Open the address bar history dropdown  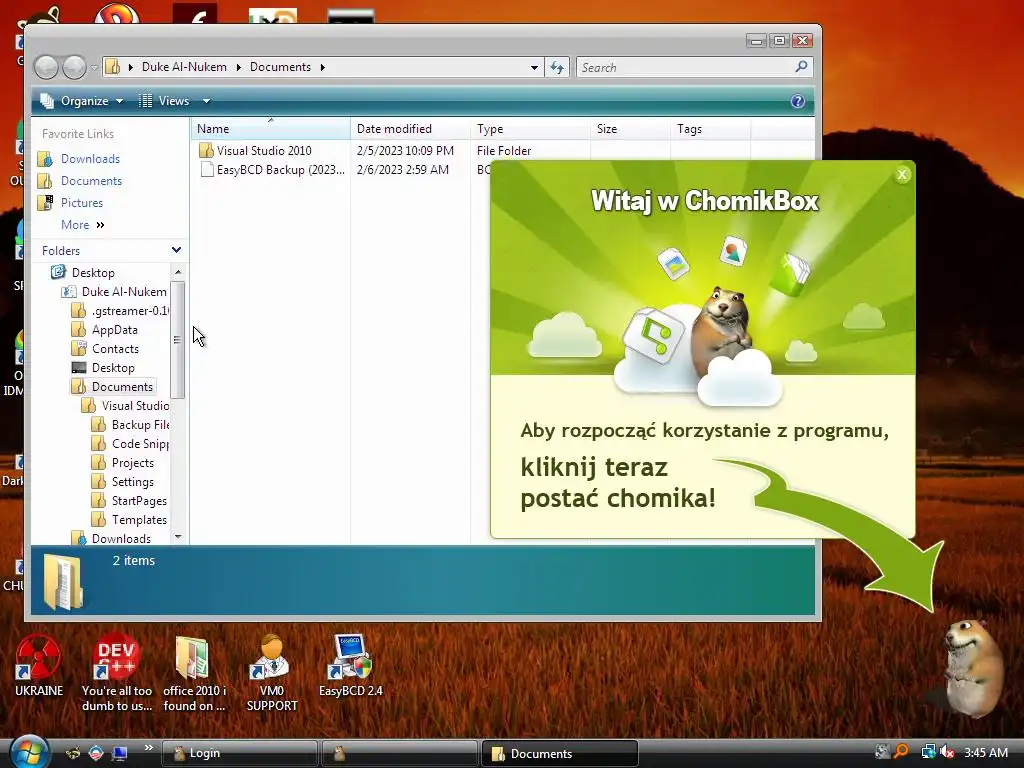point(534,67)
